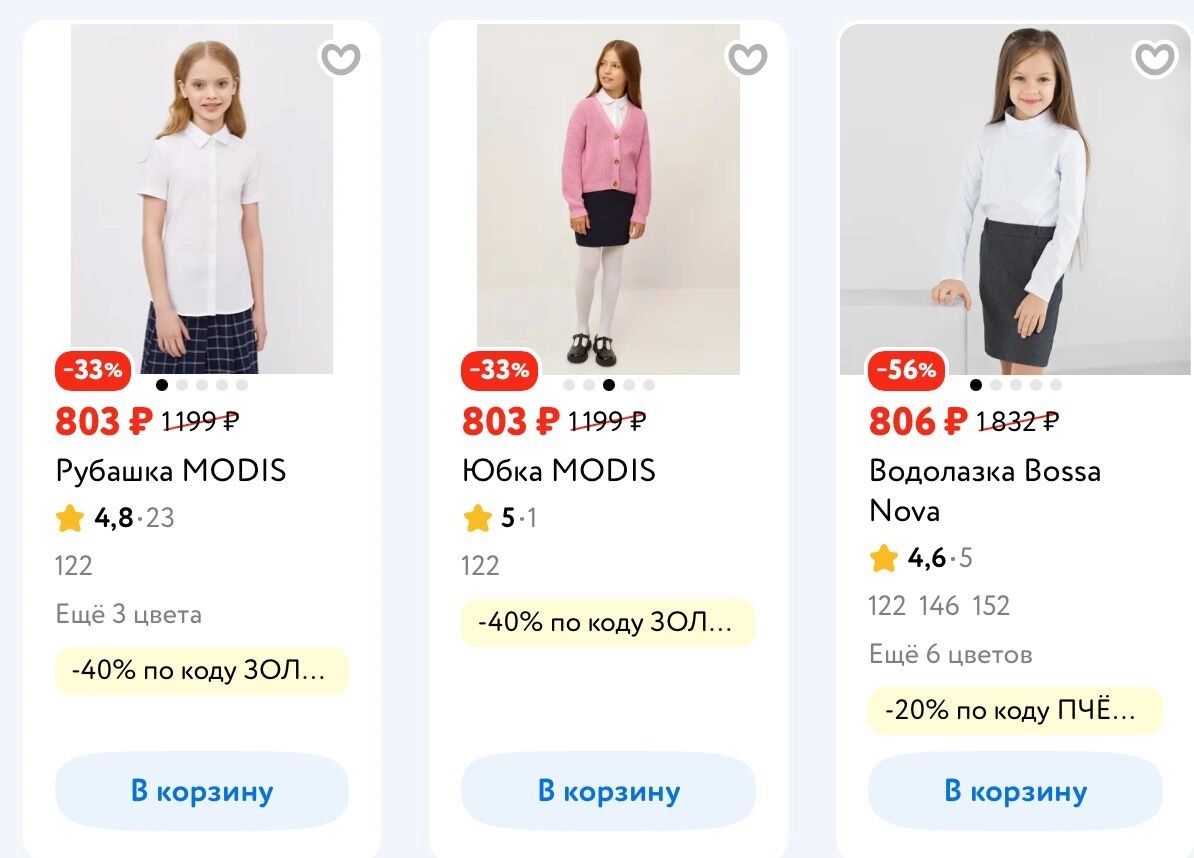Add MODIS shirt to favorites with heart icon
Screen dimensions: 1194x858
340,59
